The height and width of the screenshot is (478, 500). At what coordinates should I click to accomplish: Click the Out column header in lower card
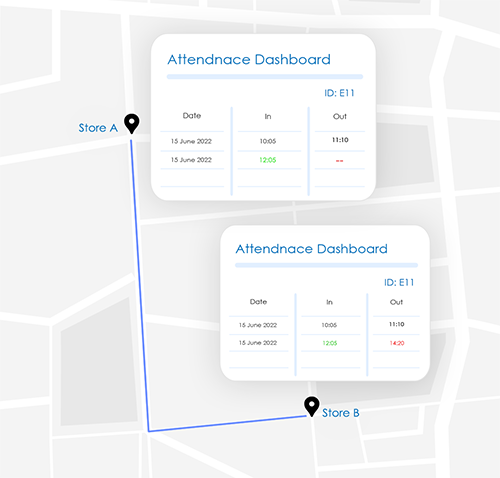click(x=396, y=302)
